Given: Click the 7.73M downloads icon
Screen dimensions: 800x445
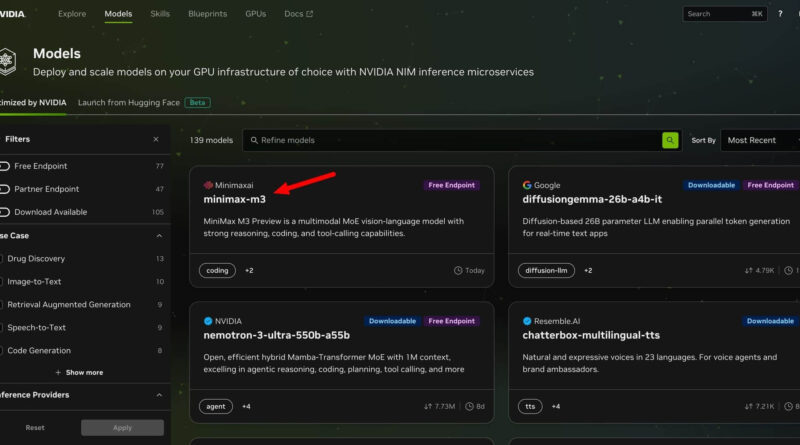Looking at the screenshot, I should [428, 406].
